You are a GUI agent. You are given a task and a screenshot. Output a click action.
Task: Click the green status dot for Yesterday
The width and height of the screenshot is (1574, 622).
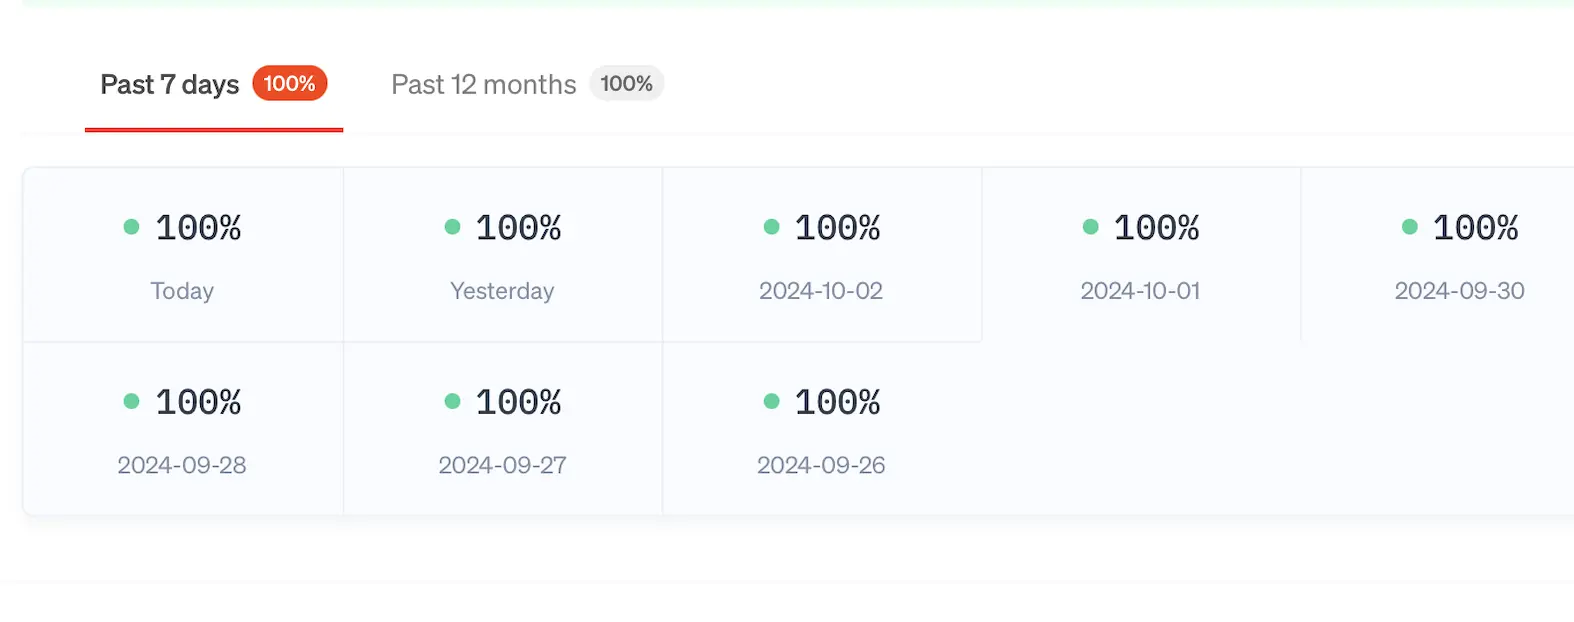tap(451, 227)
